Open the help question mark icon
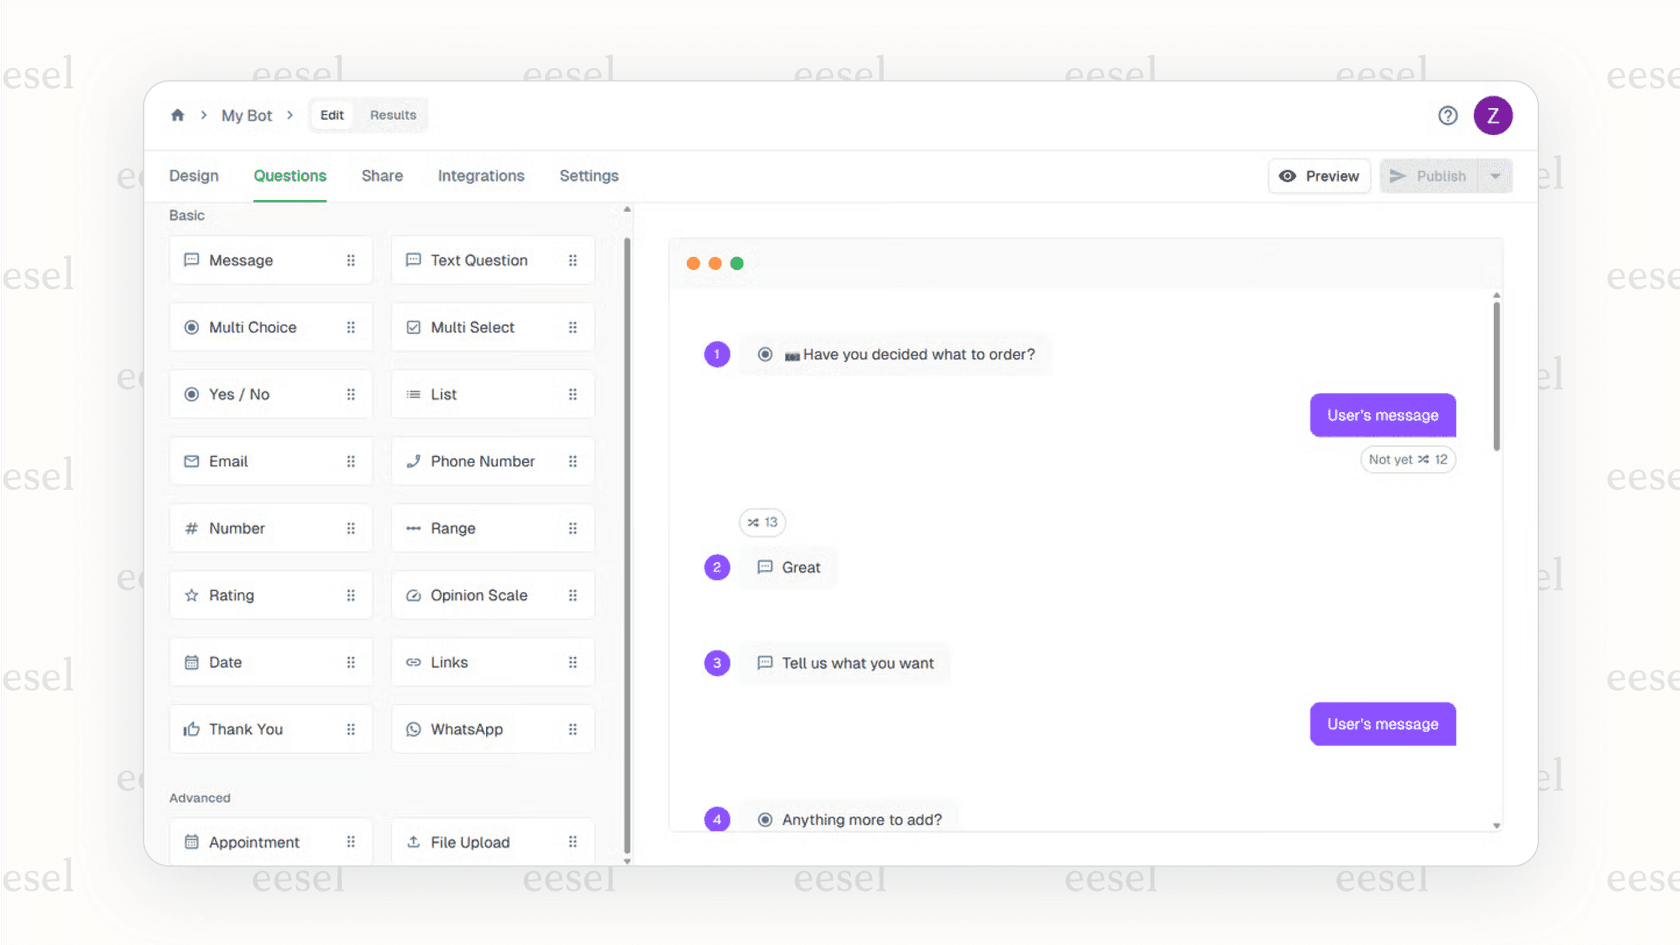The height and width of the screenshot is (945, 1680). [1447, 115]
